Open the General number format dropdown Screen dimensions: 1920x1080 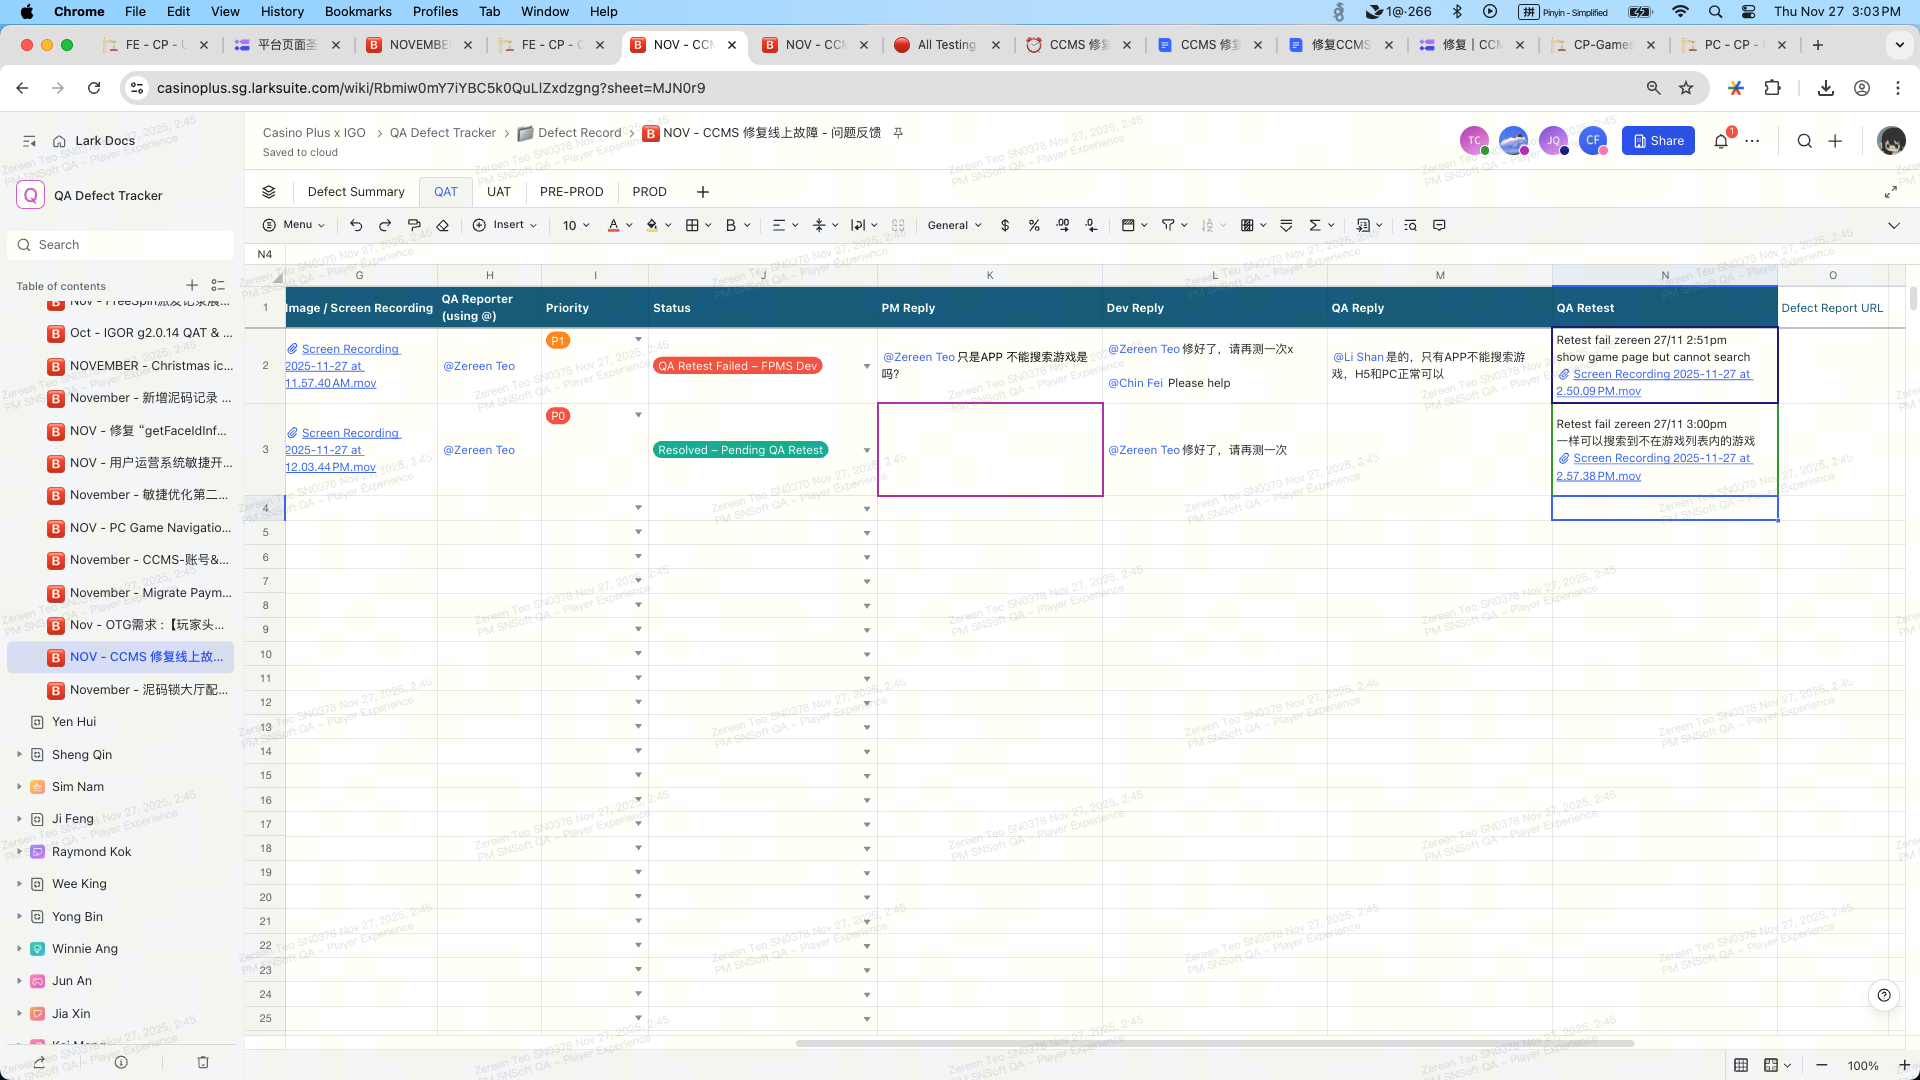(x=954, y=225)
